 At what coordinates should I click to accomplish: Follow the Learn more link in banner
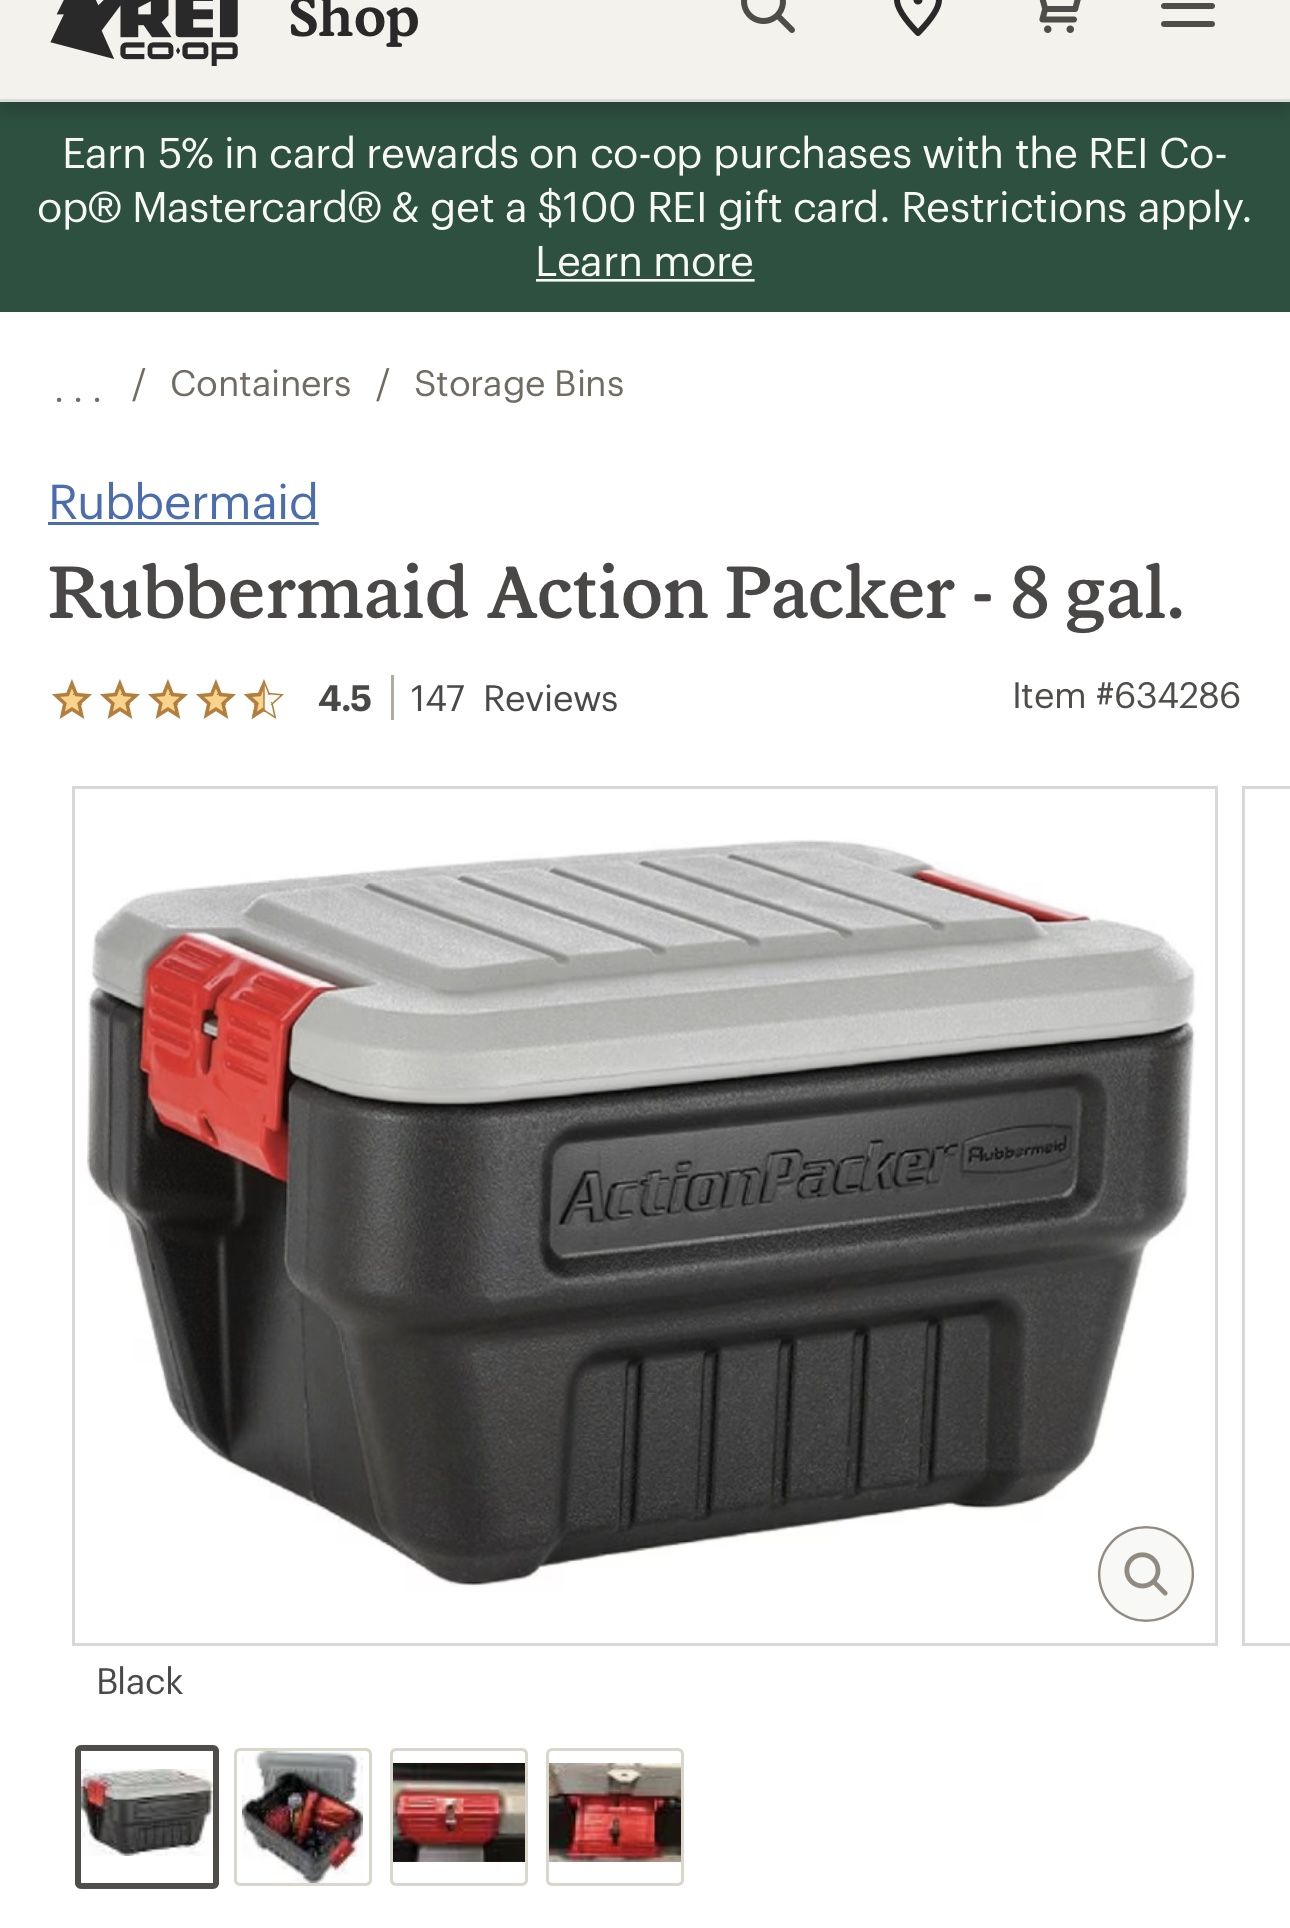pos(644,262)
